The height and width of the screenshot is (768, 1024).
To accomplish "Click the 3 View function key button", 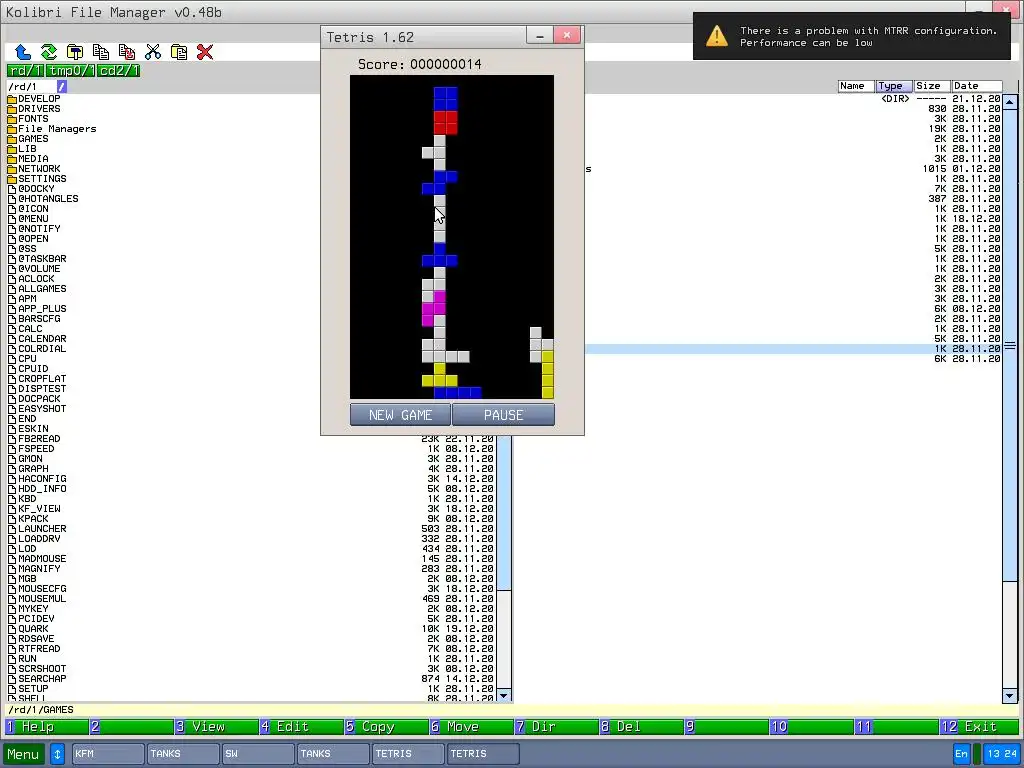I will point(217,727).
